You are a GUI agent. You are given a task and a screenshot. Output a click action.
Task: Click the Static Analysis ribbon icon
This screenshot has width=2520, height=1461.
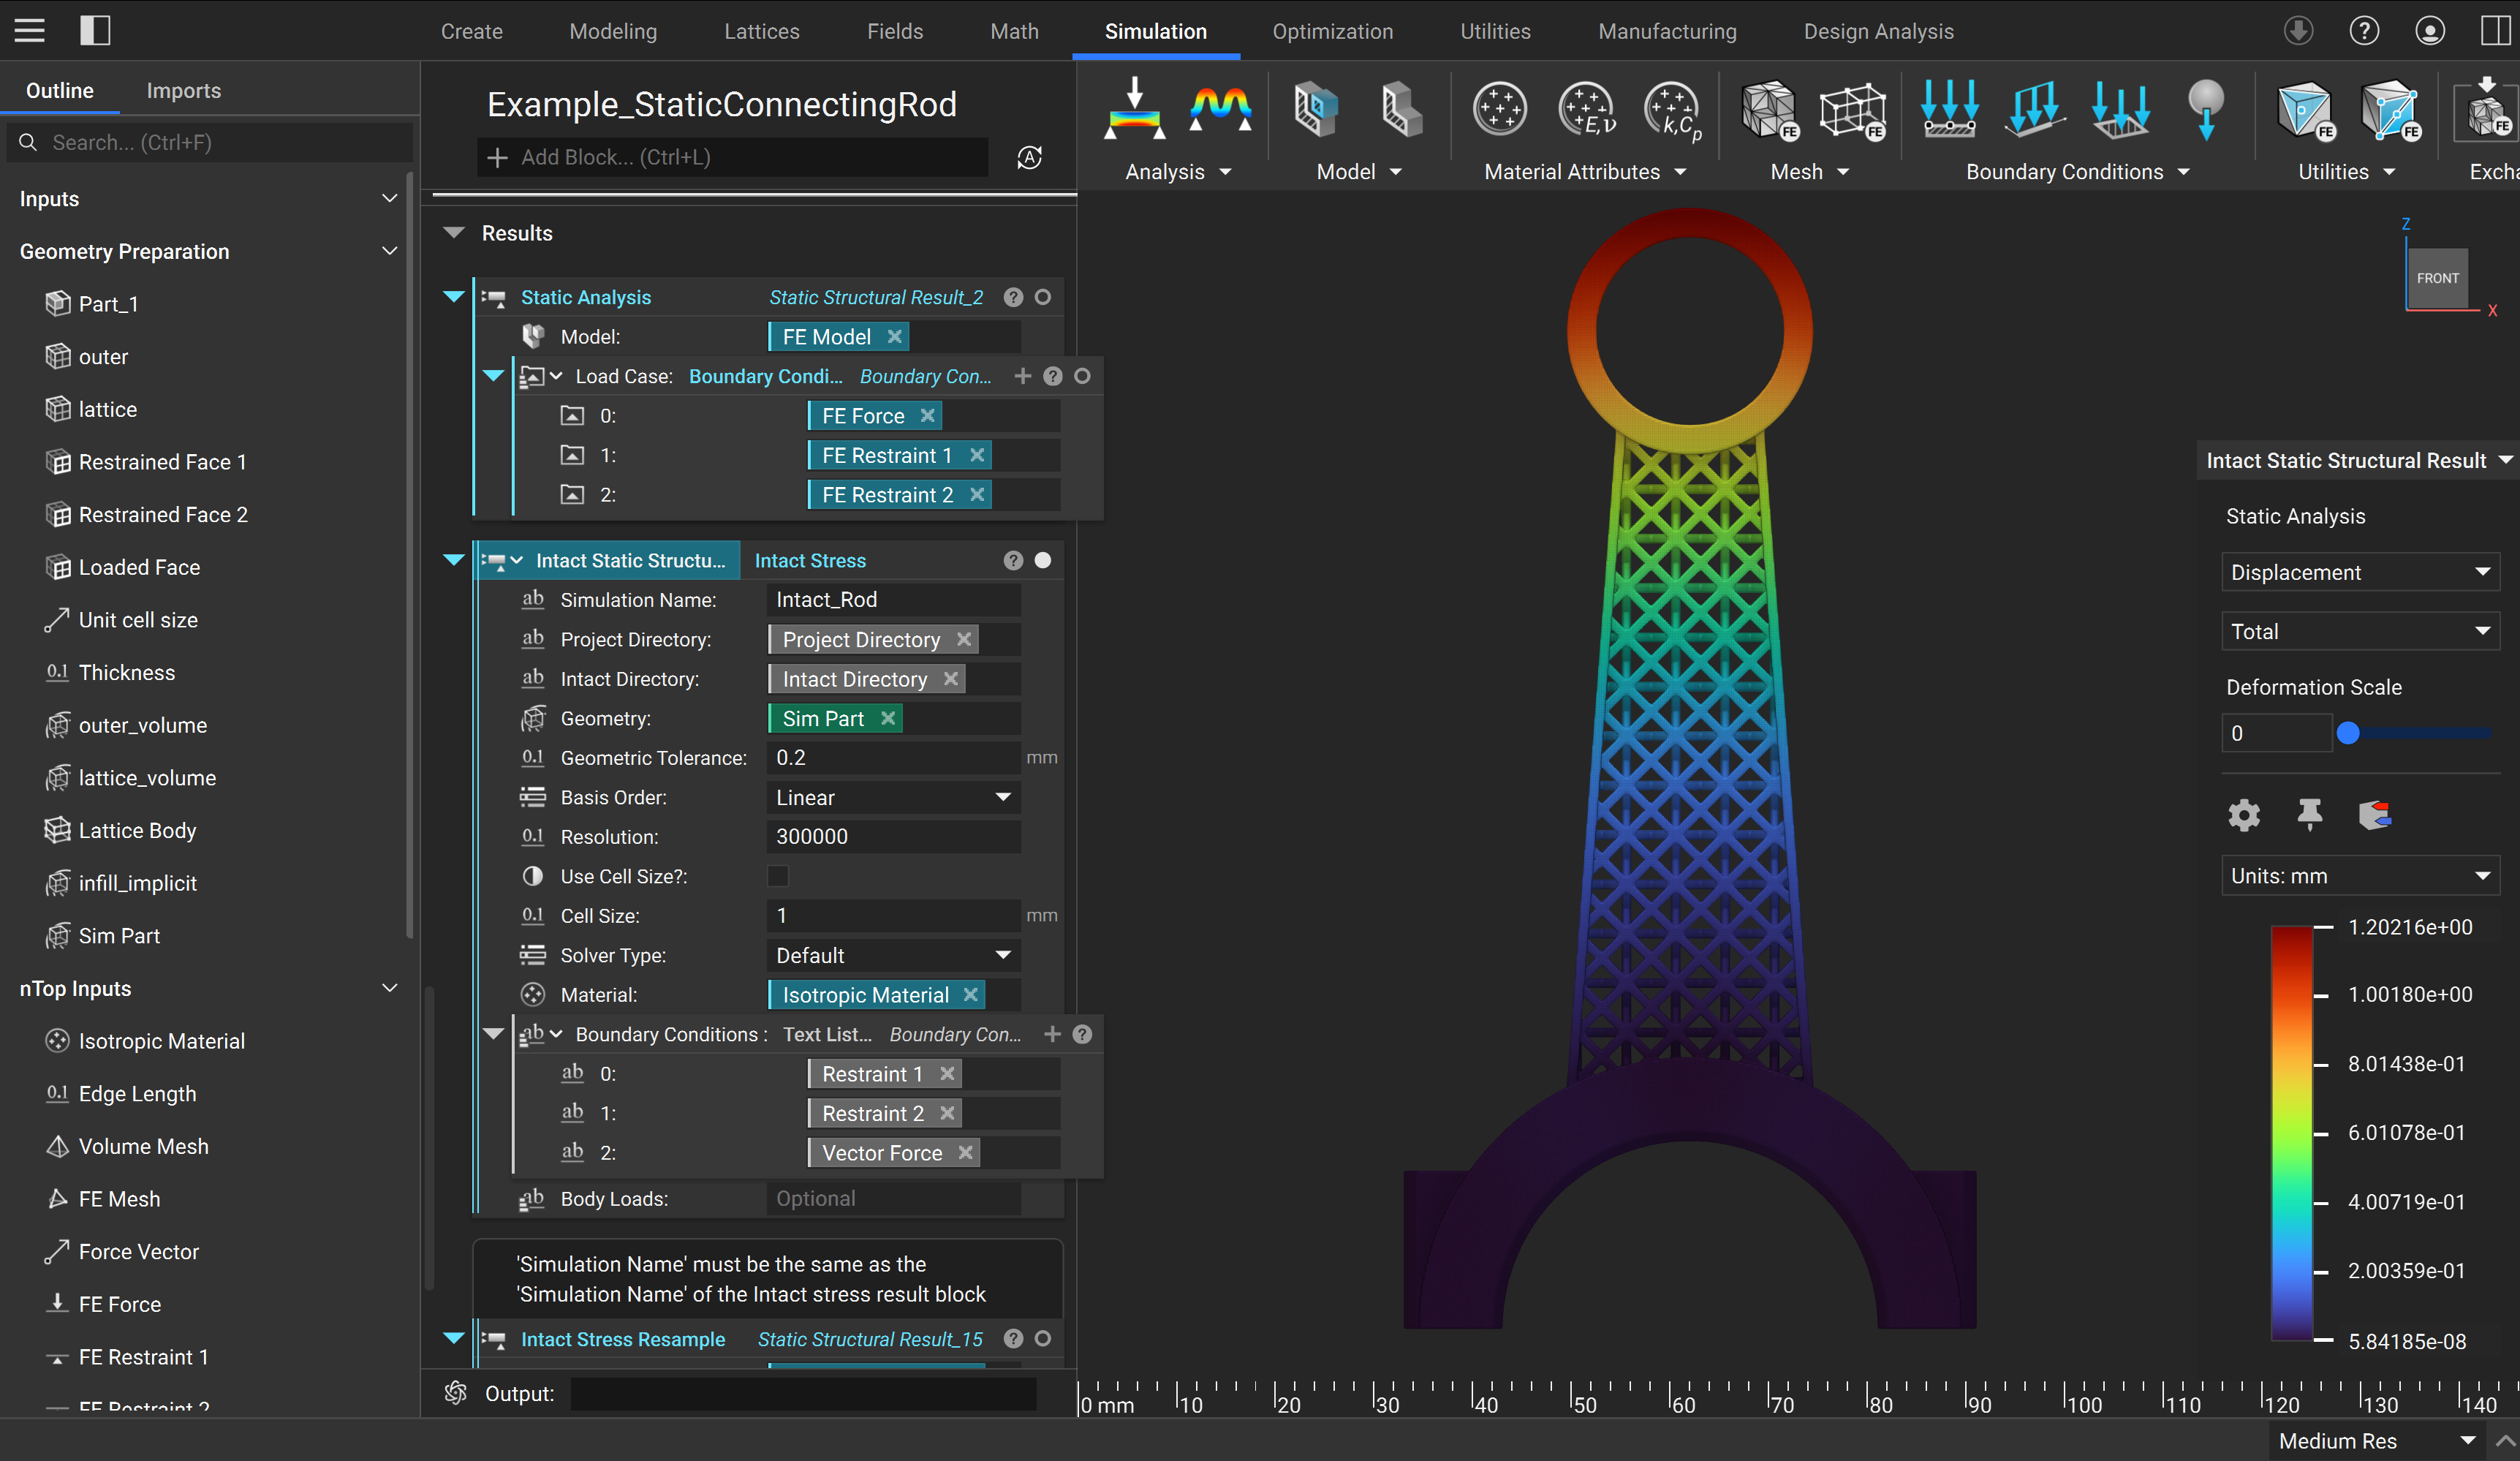pos(1134,108)
